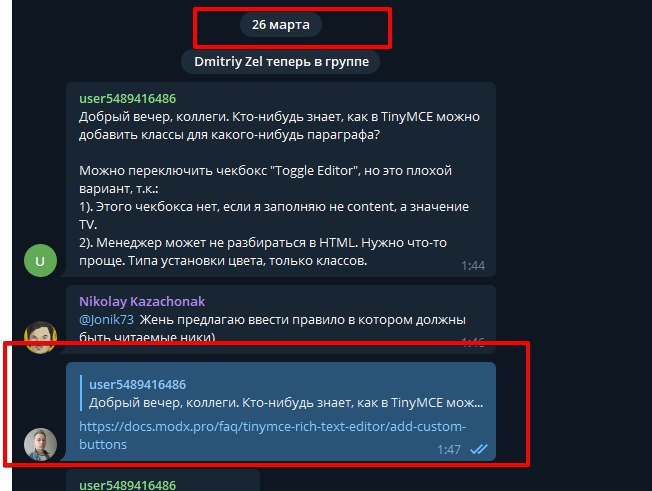
Task: Click the 1:44 timestamp on the first message
Action: 473,265
